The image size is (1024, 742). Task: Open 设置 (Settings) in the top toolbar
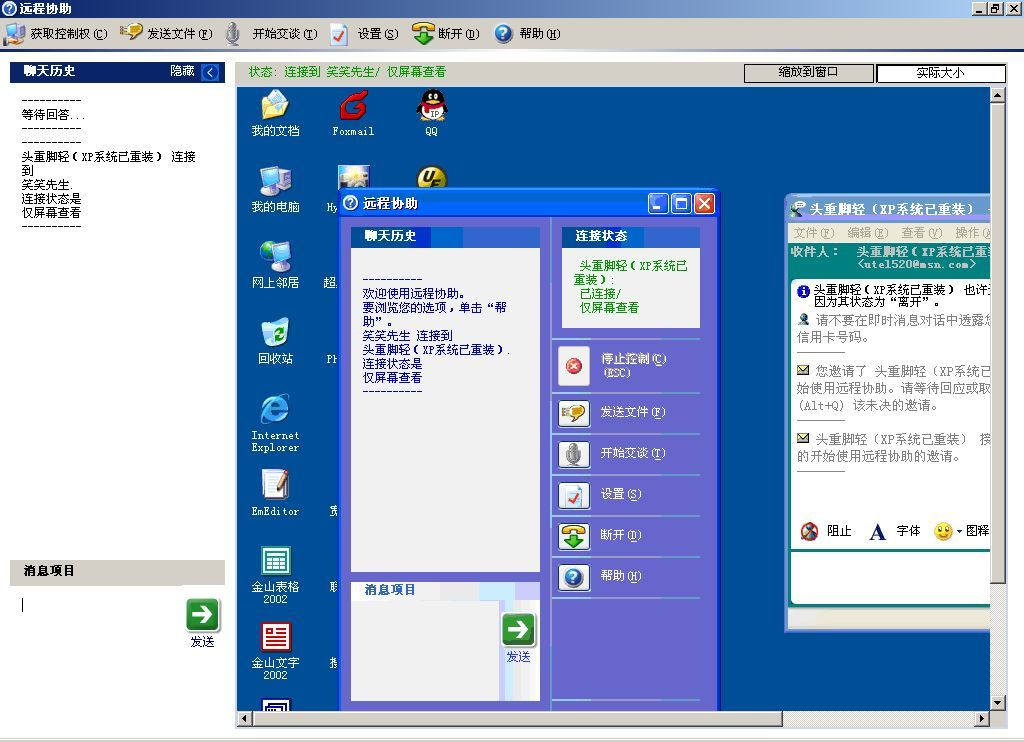click(x=364, y=34)
